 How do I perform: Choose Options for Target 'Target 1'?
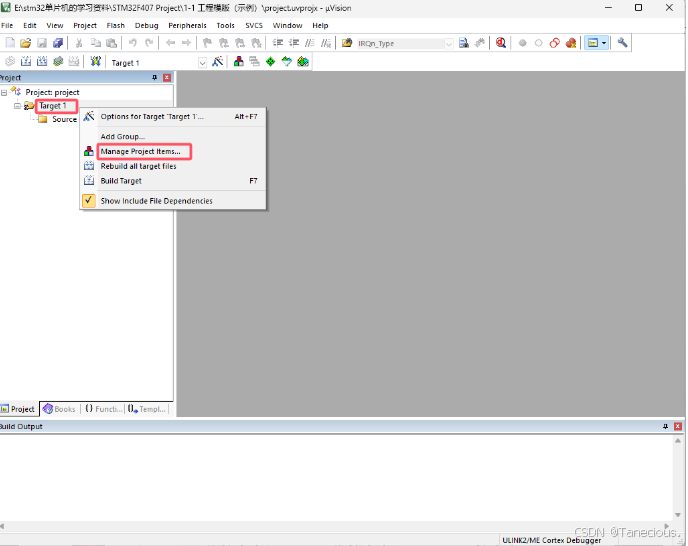click(173, 116)
